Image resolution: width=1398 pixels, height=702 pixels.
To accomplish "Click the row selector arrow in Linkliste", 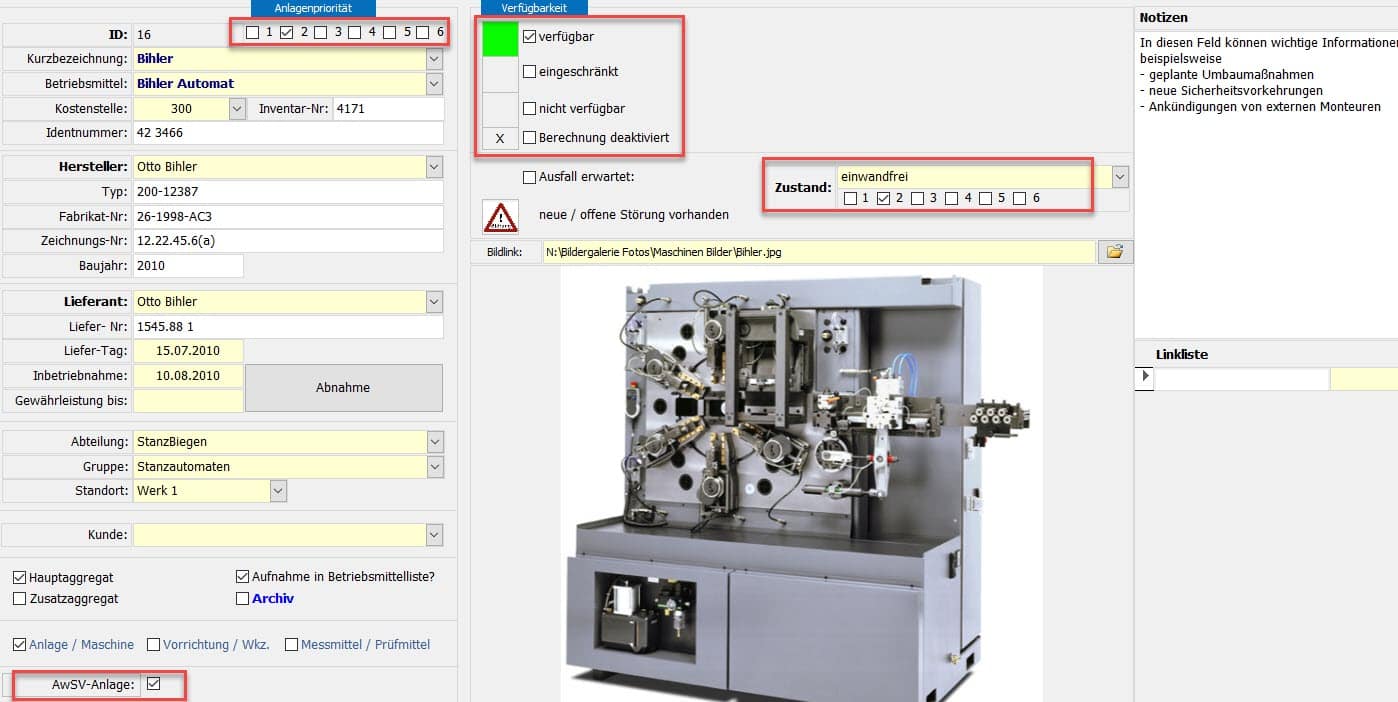I will 1145,378.
